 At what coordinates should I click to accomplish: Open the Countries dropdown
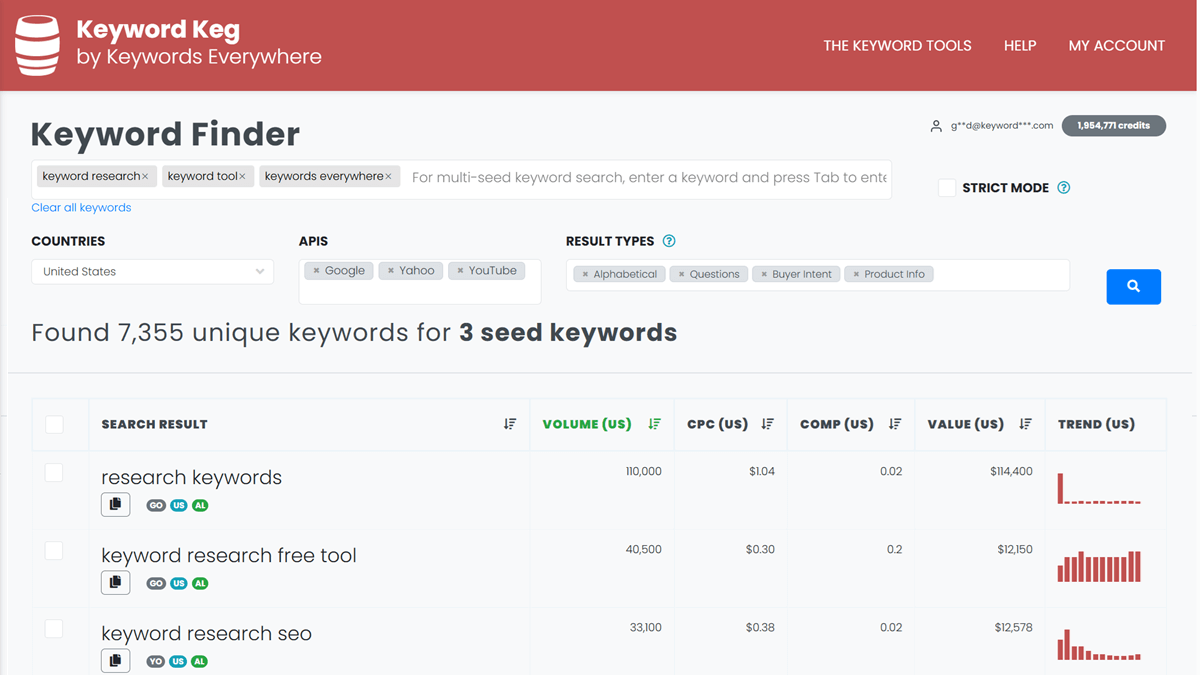coord(152,271)
